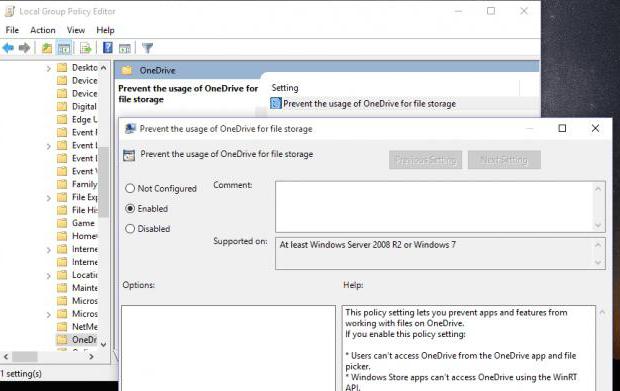Screen dimensions: 620x391
Task: Click the Comment box scroll down arrow
Action: tap(598, 225)
